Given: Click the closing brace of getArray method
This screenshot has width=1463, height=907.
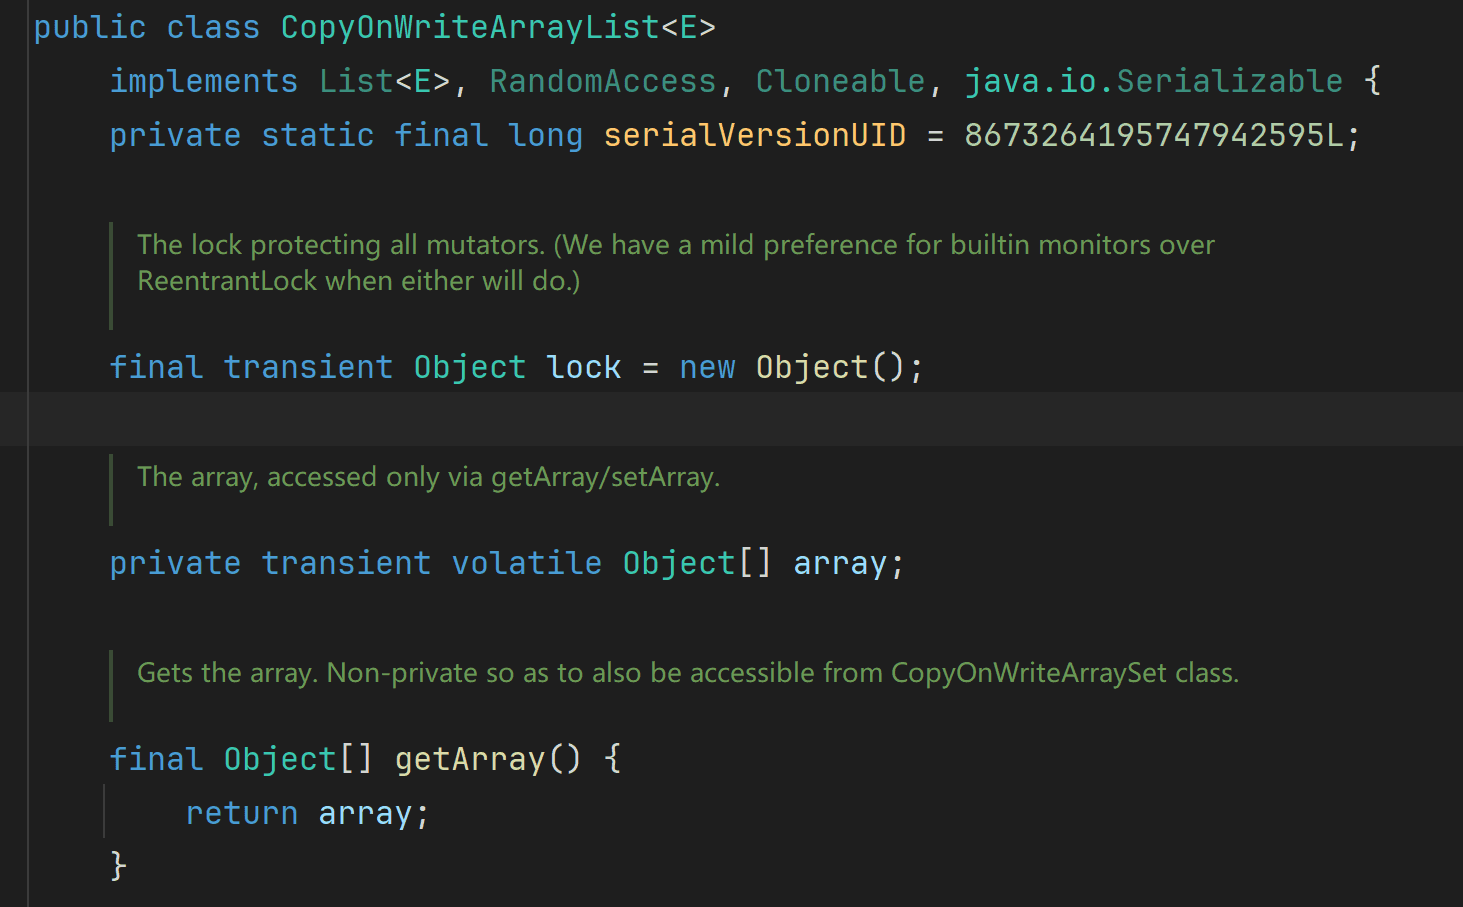Looking at the screenshot, I should click(118, 864).
